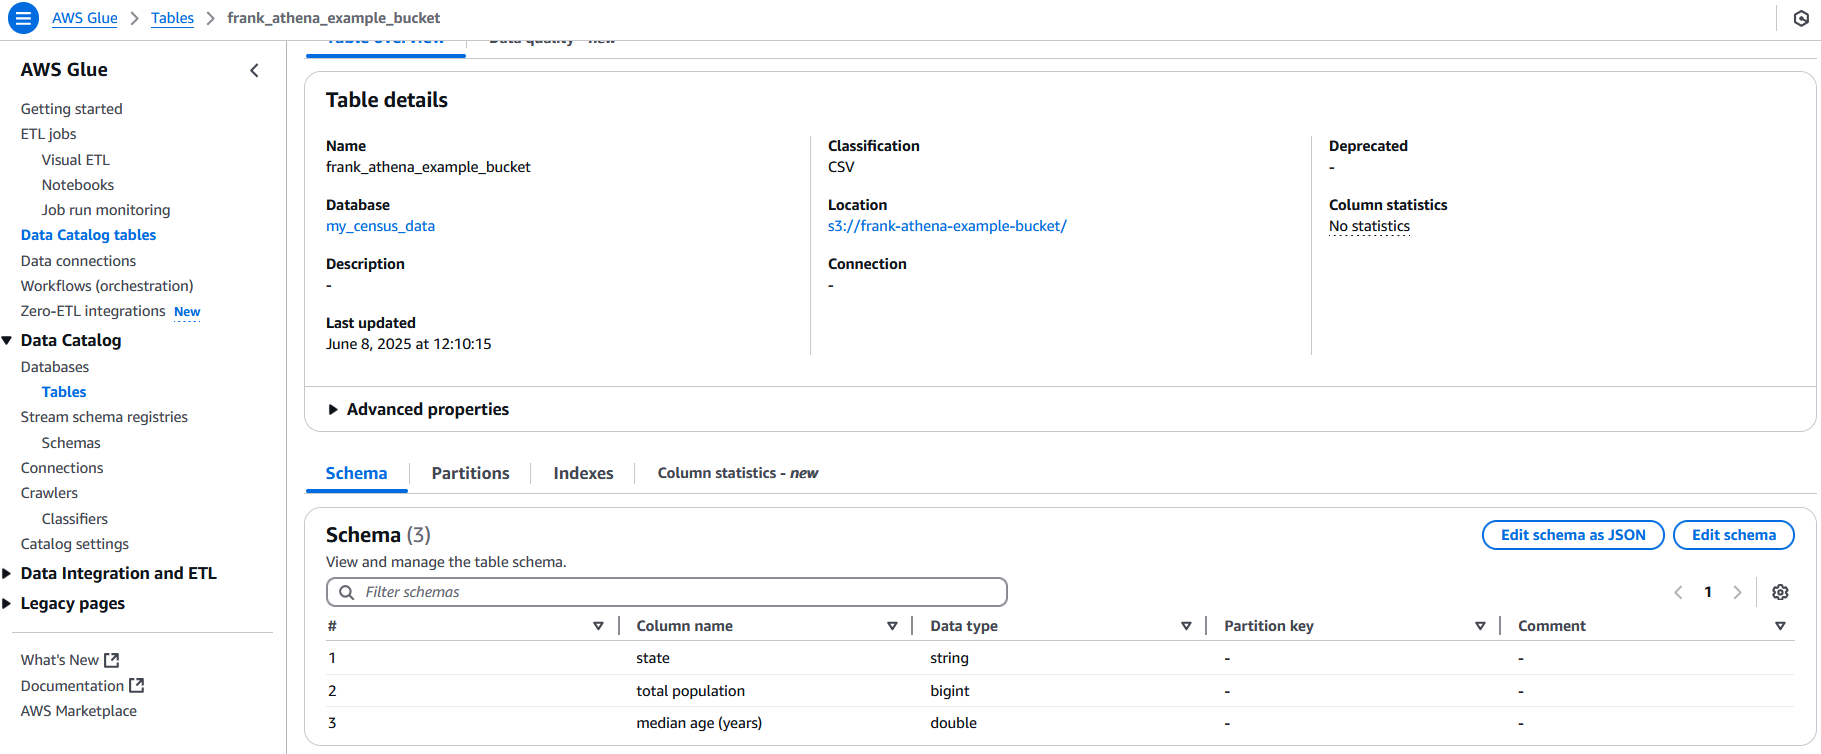Image resolution: width=1821 pixels, height=754 pixels.
Task: Go to next schema page arrow
Action: tap(1737, 592)
